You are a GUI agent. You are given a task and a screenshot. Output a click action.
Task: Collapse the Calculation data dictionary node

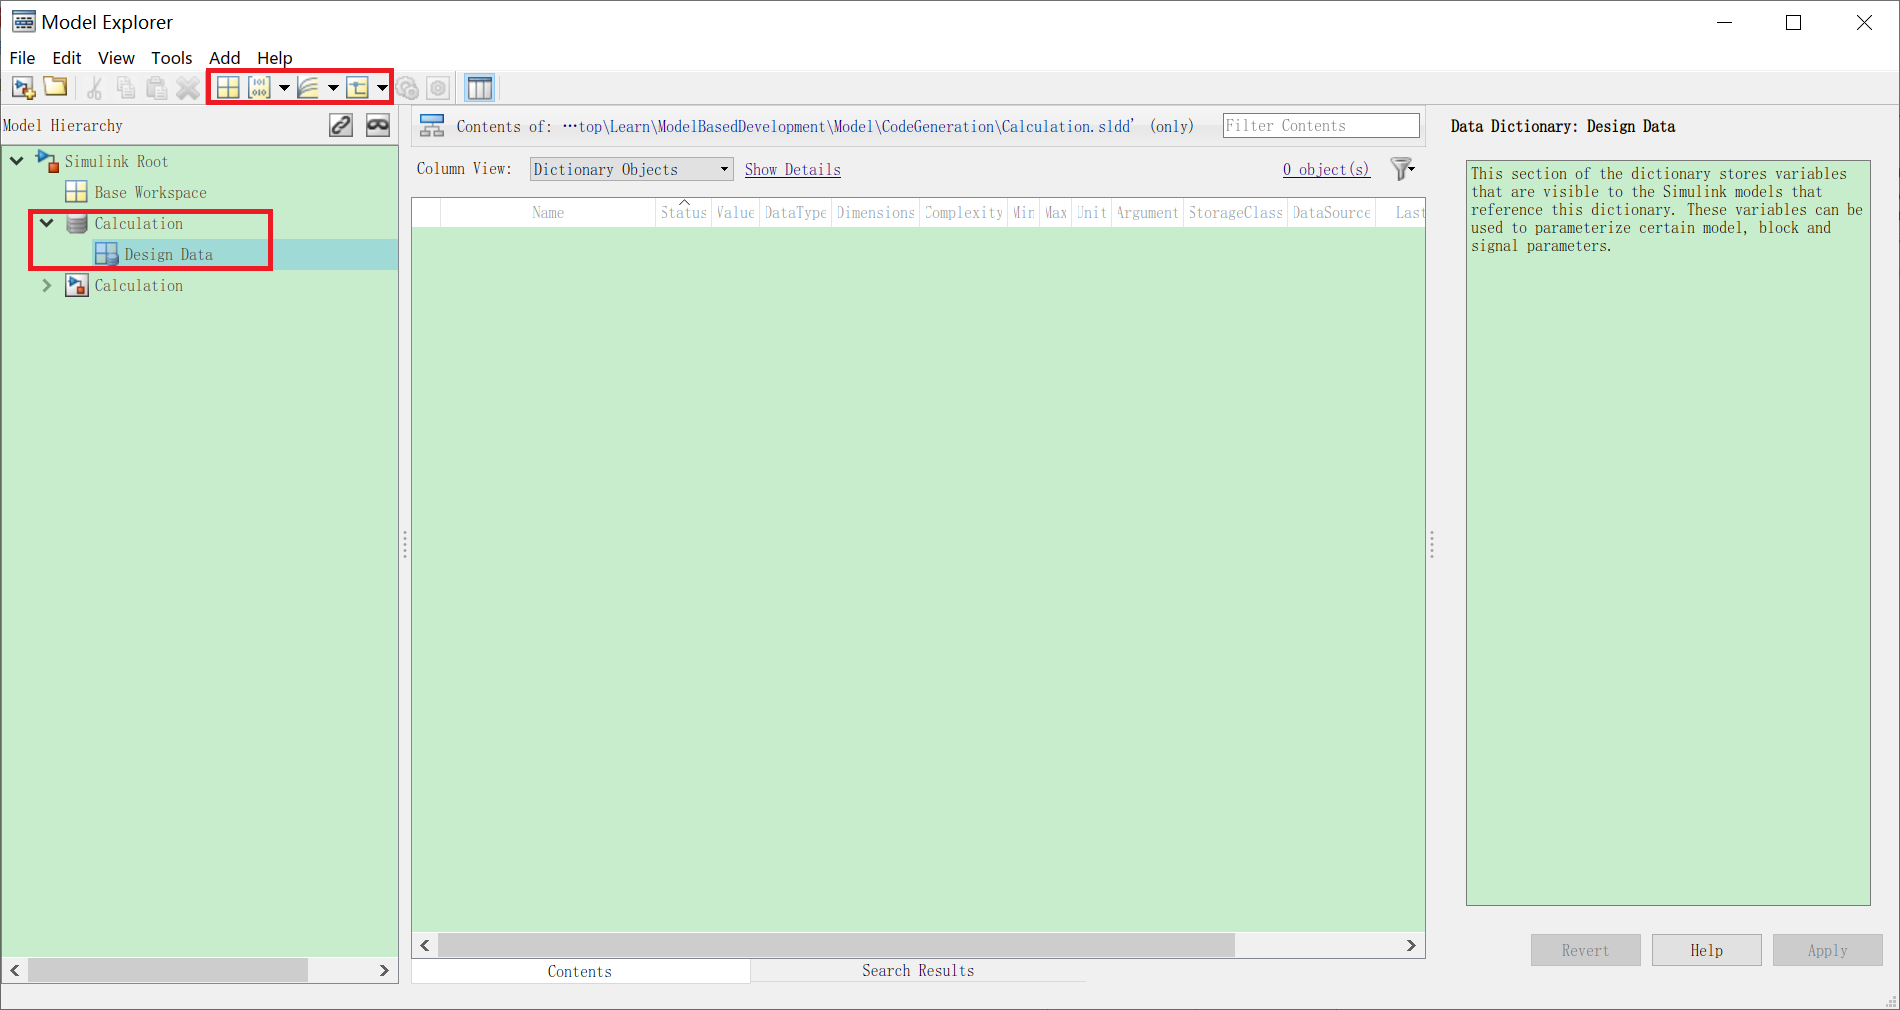click(x=47, y=223)
